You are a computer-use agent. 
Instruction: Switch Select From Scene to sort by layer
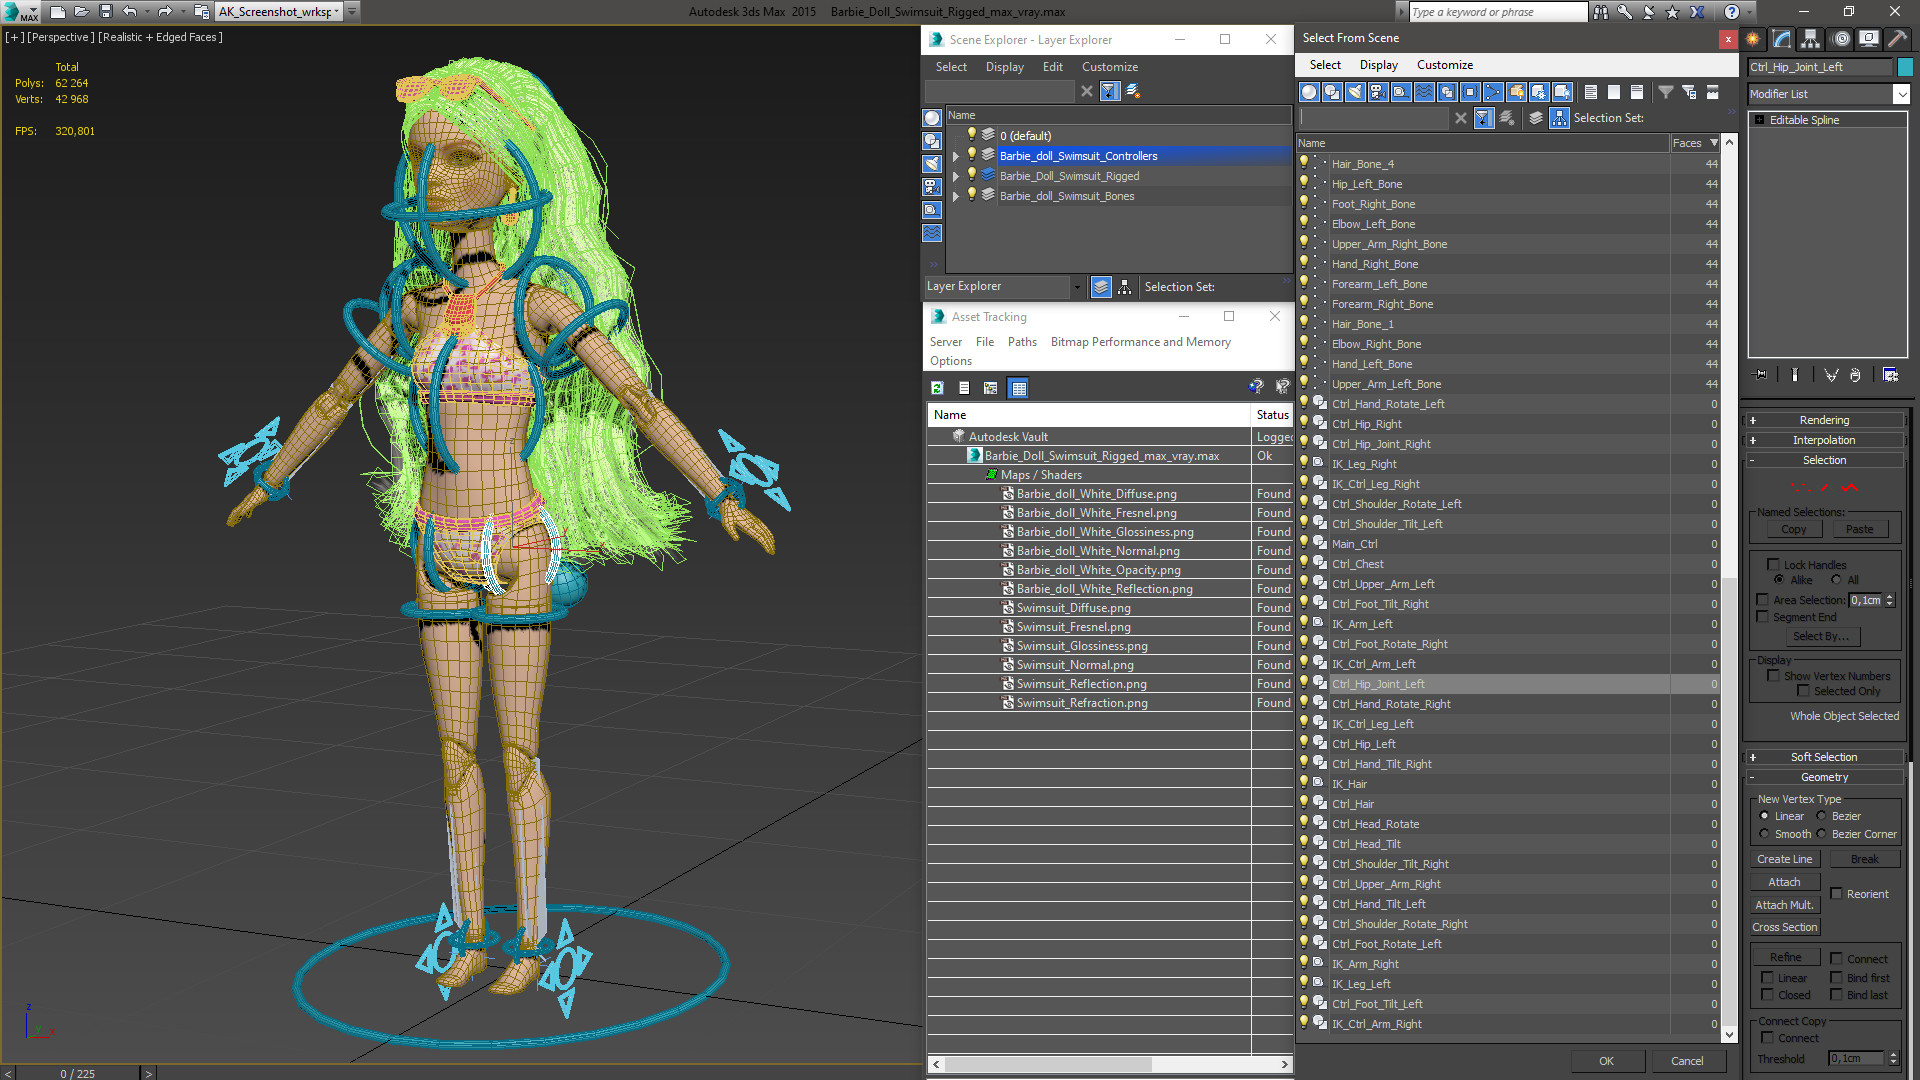pyautogui.click(x=1536, y=118)
